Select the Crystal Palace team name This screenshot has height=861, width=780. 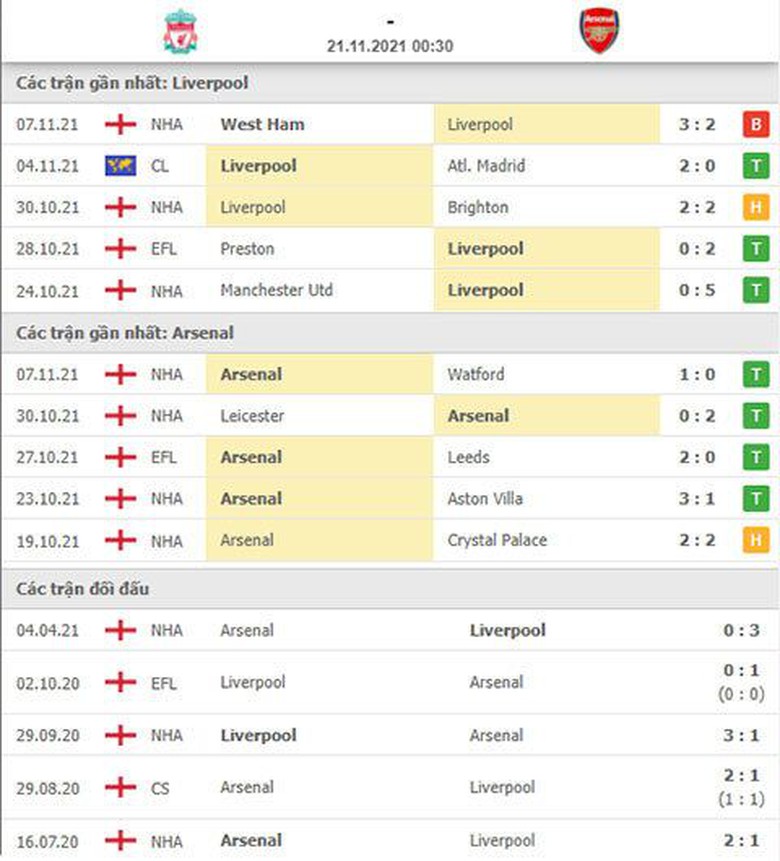click(x=497, y=541)
